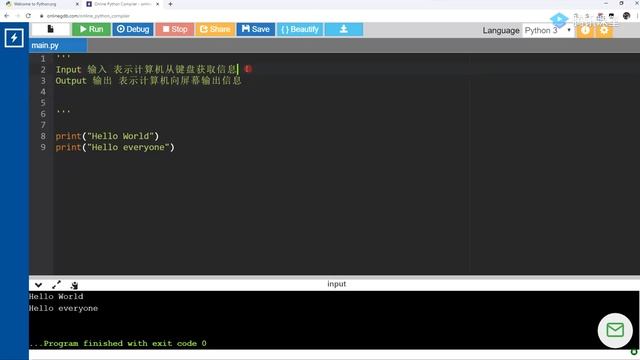This screenshot has width=640, height=360.
Task: Share the code with the Share button
Action: tap(215, 29)
